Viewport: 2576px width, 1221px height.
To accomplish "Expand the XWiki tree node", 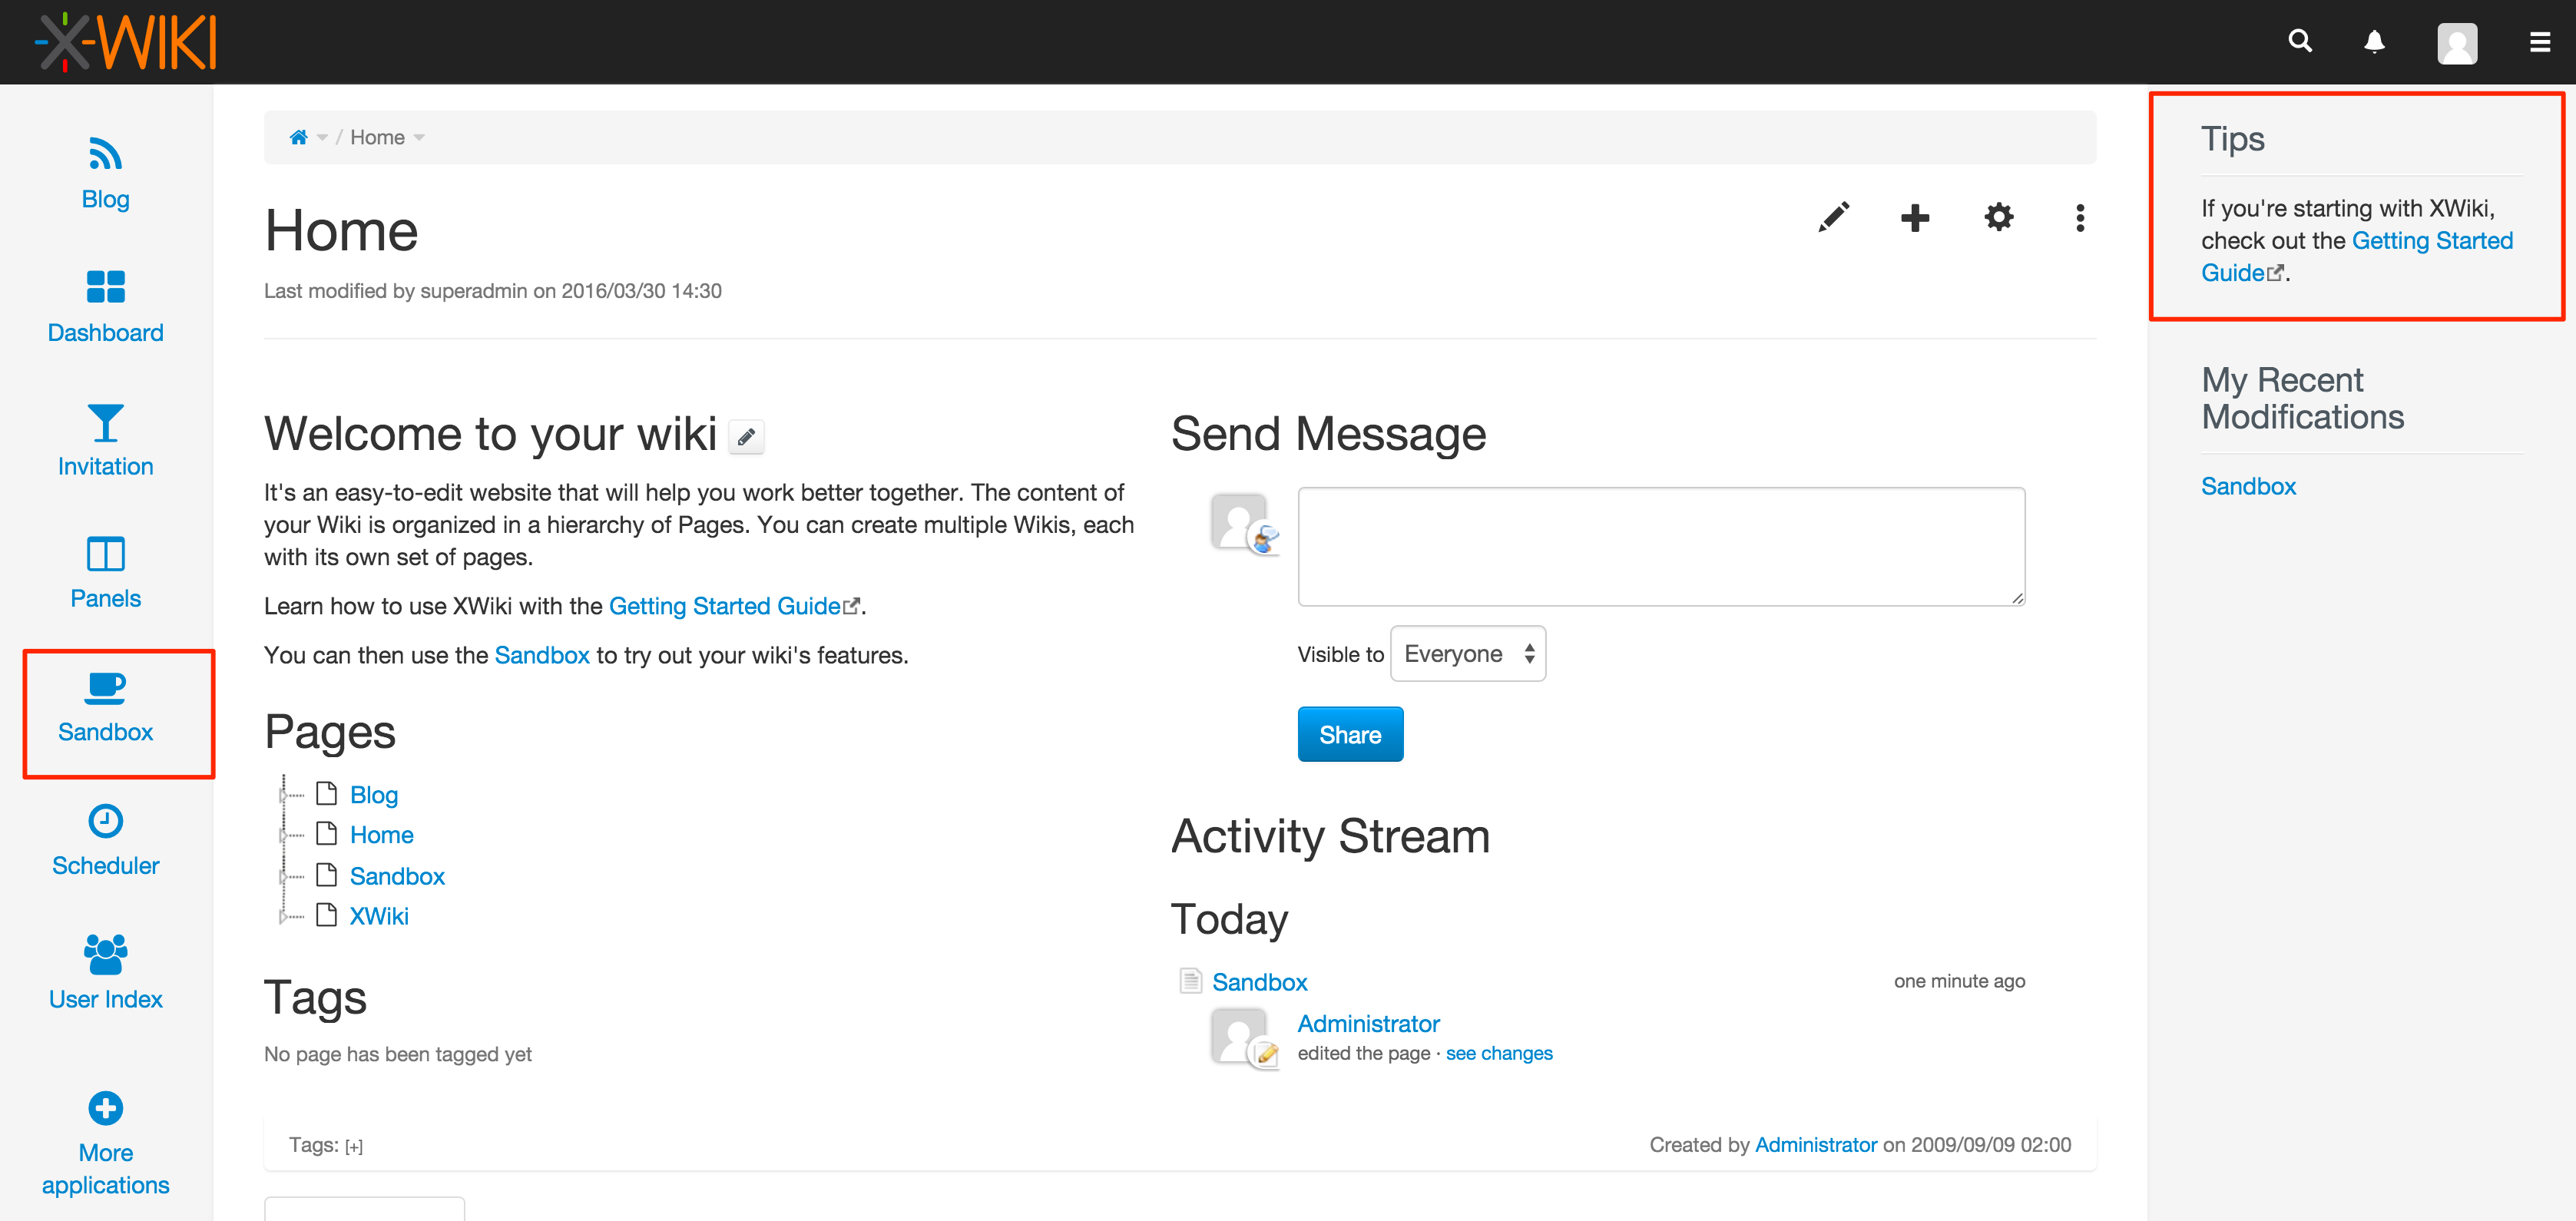I will click(x=283, y=917).
